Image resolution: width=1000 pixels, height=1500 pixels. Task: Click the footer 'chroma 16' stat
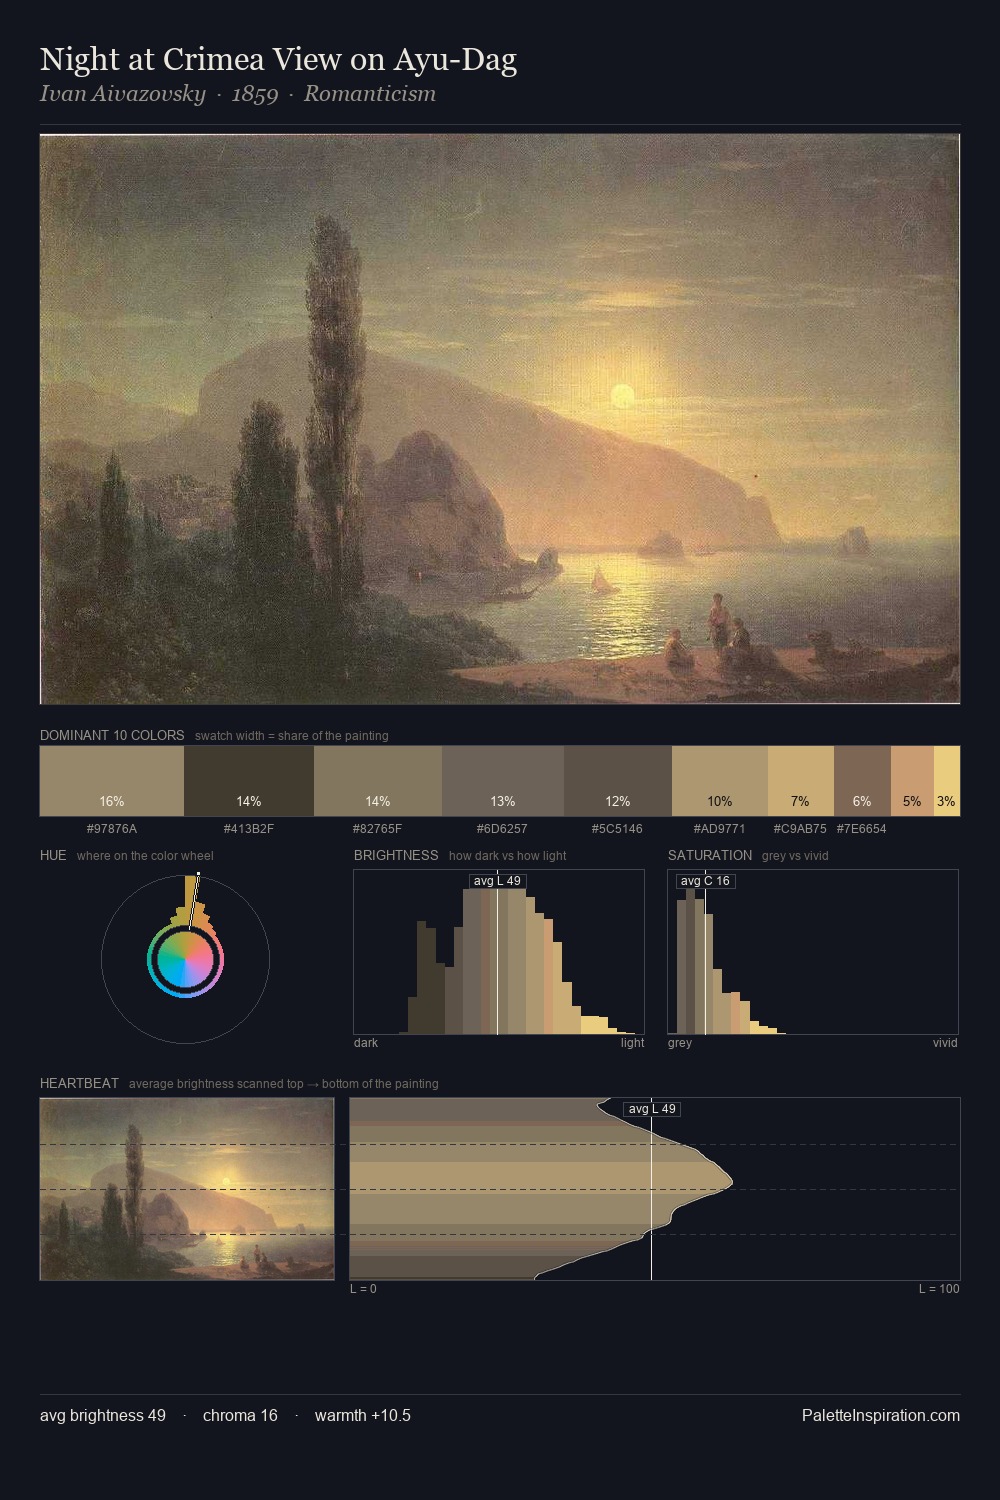pos(240,1415)
